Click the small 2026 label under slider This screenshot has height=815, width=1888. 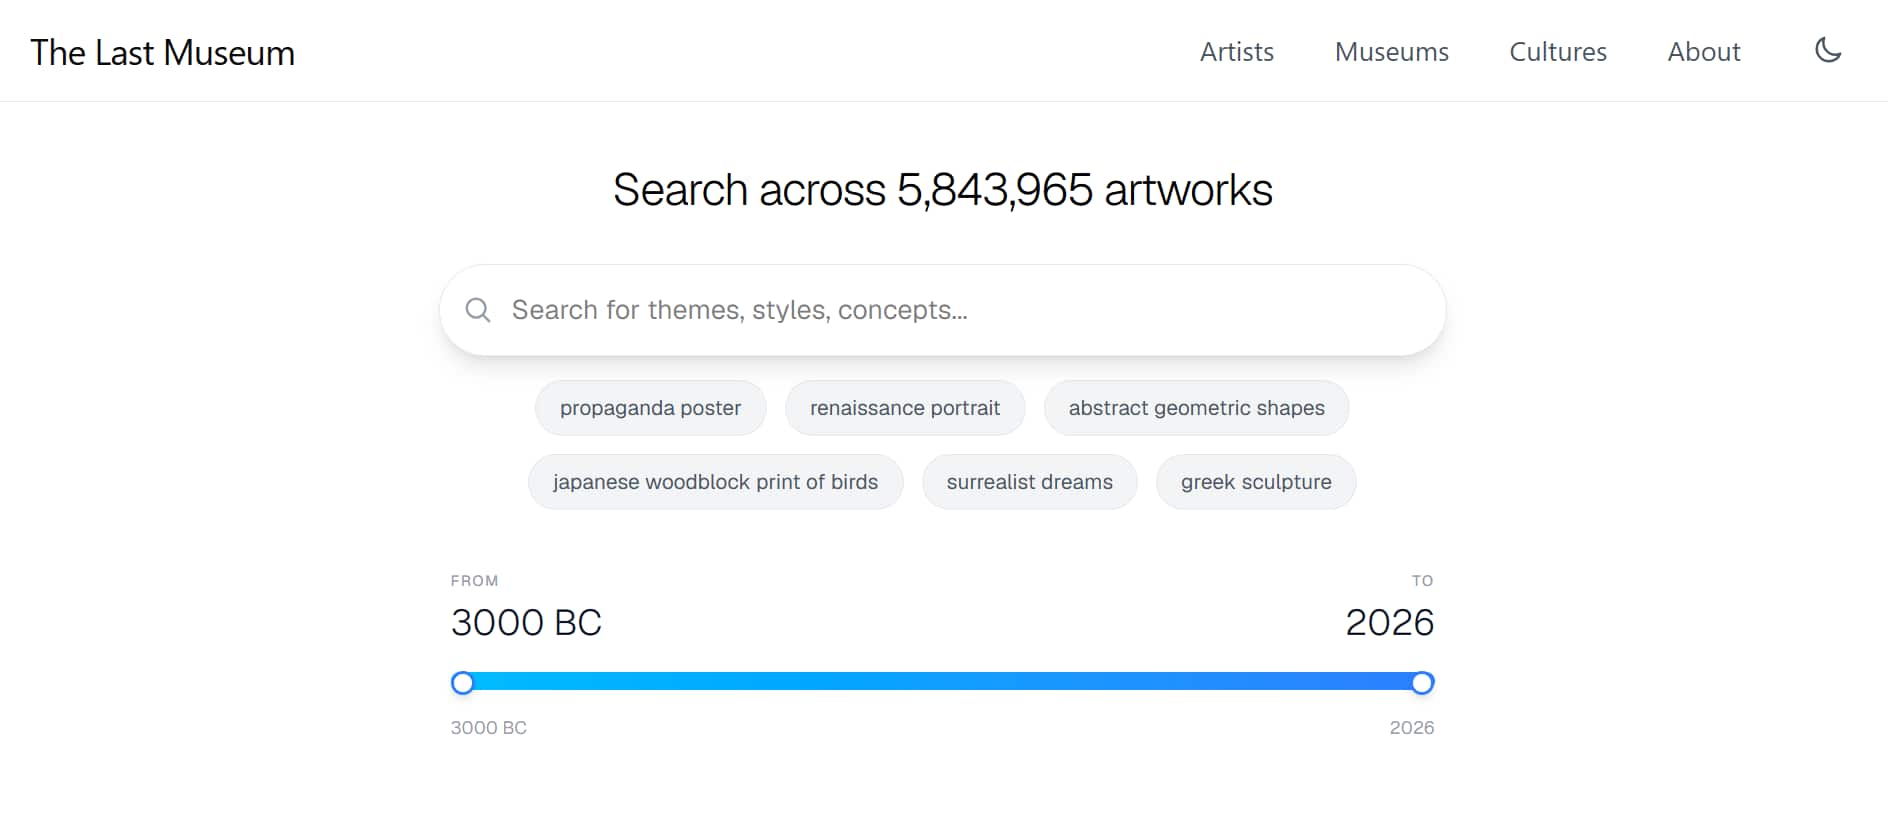pos(1412,728)
